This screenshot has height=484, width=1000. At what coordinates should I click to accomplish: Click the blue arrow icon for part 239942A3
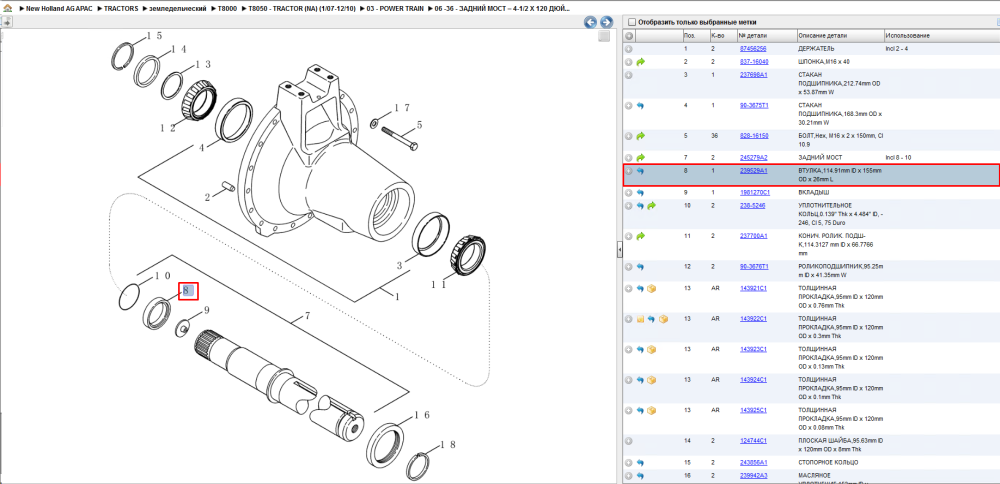pos(640,476)
